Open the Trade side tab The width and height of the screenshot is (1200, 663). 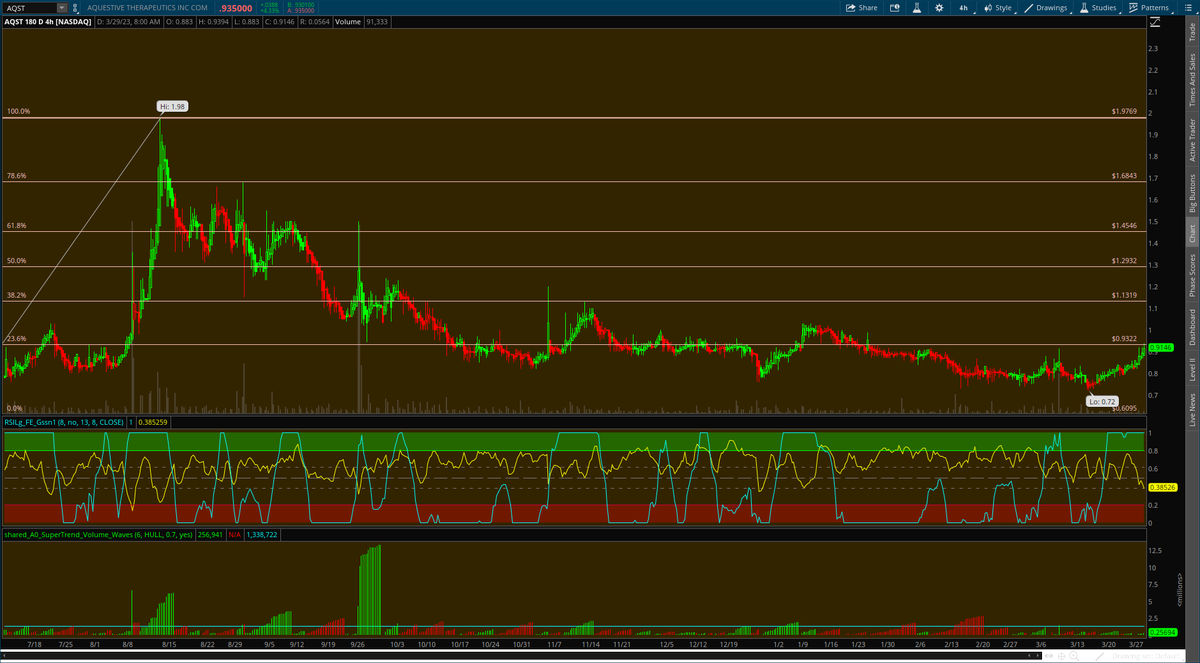[x=1191, y=33]
